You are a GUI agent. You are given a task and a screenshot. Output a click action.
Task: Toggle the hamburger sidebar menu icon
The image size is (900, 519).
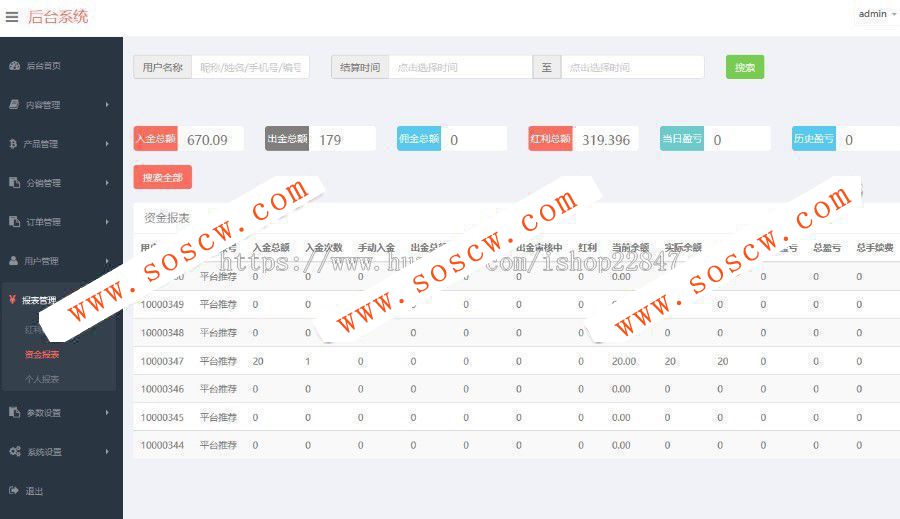tap(12, 17)
